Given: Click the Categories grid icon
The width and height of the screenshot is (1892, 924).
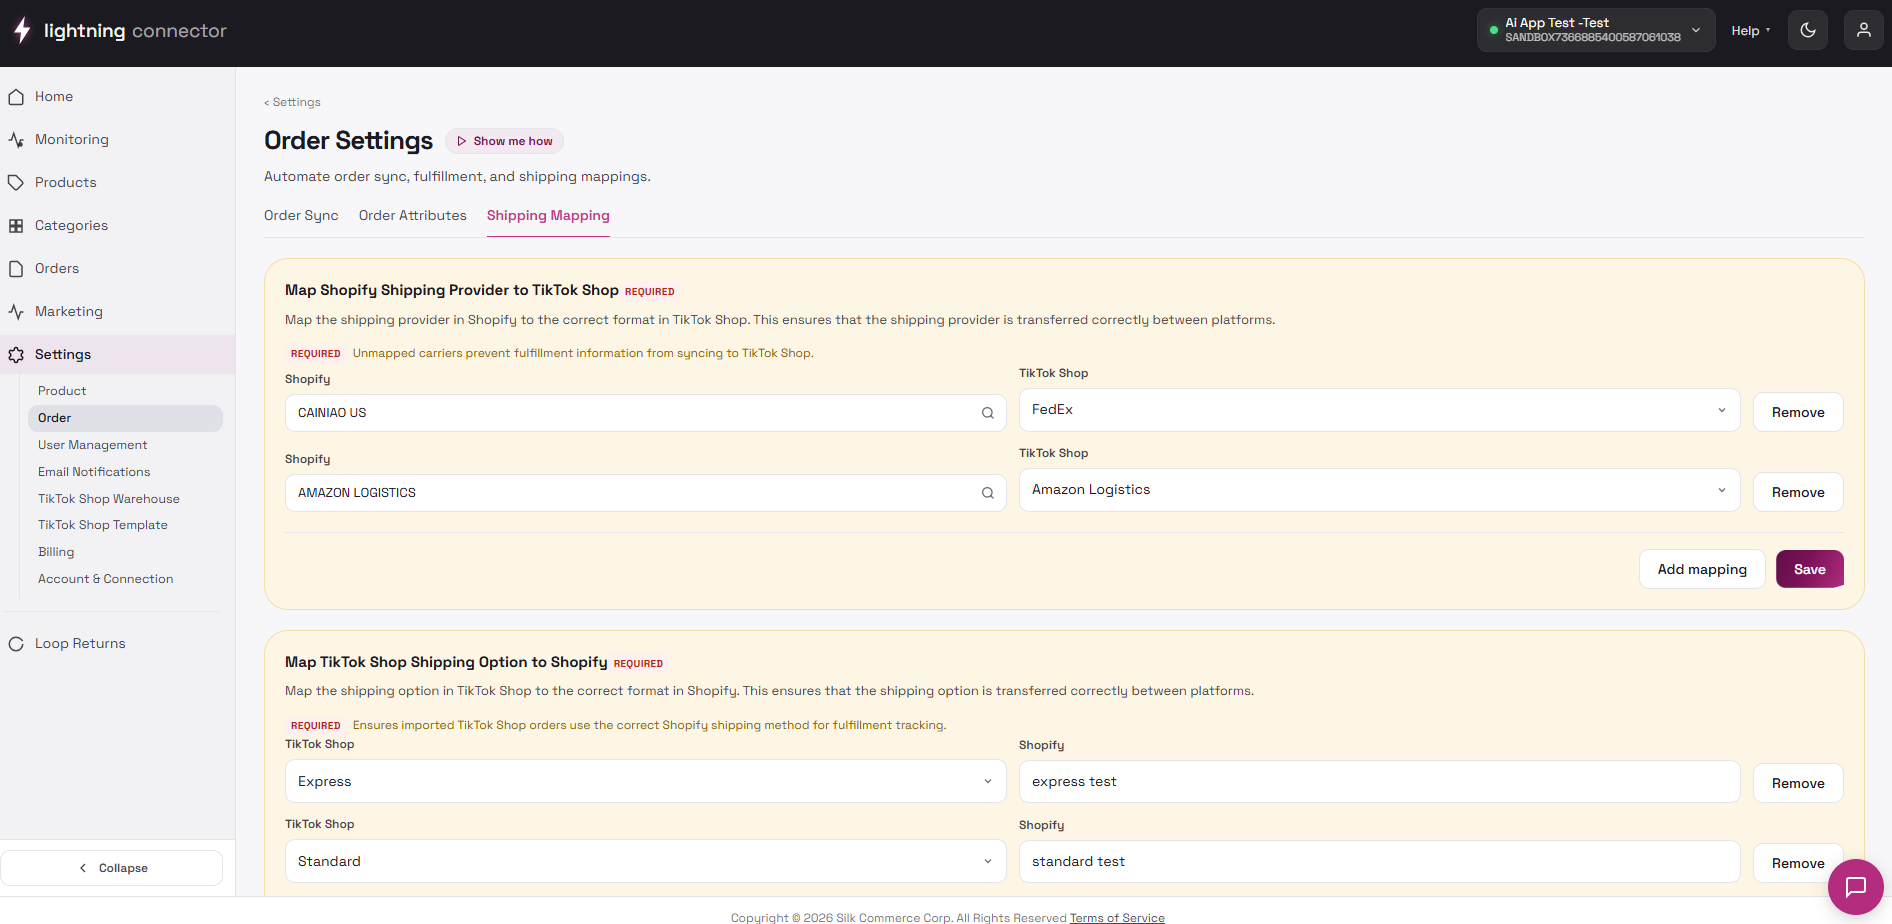Looking at the screenshot, I should [x=16, y=226].
